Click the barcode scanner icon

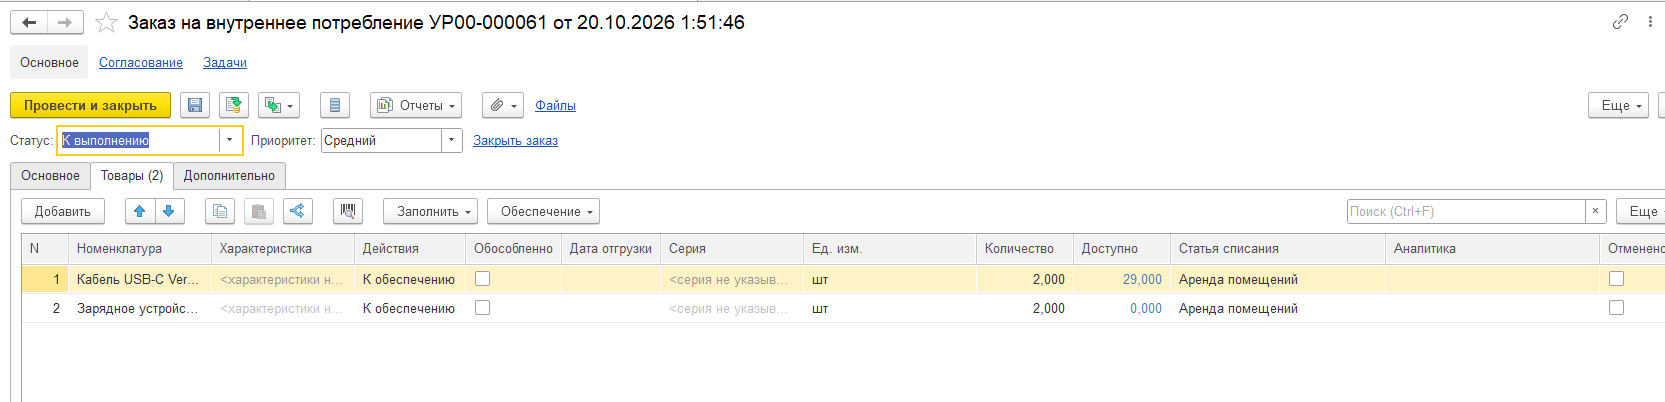tap(348, 211)
